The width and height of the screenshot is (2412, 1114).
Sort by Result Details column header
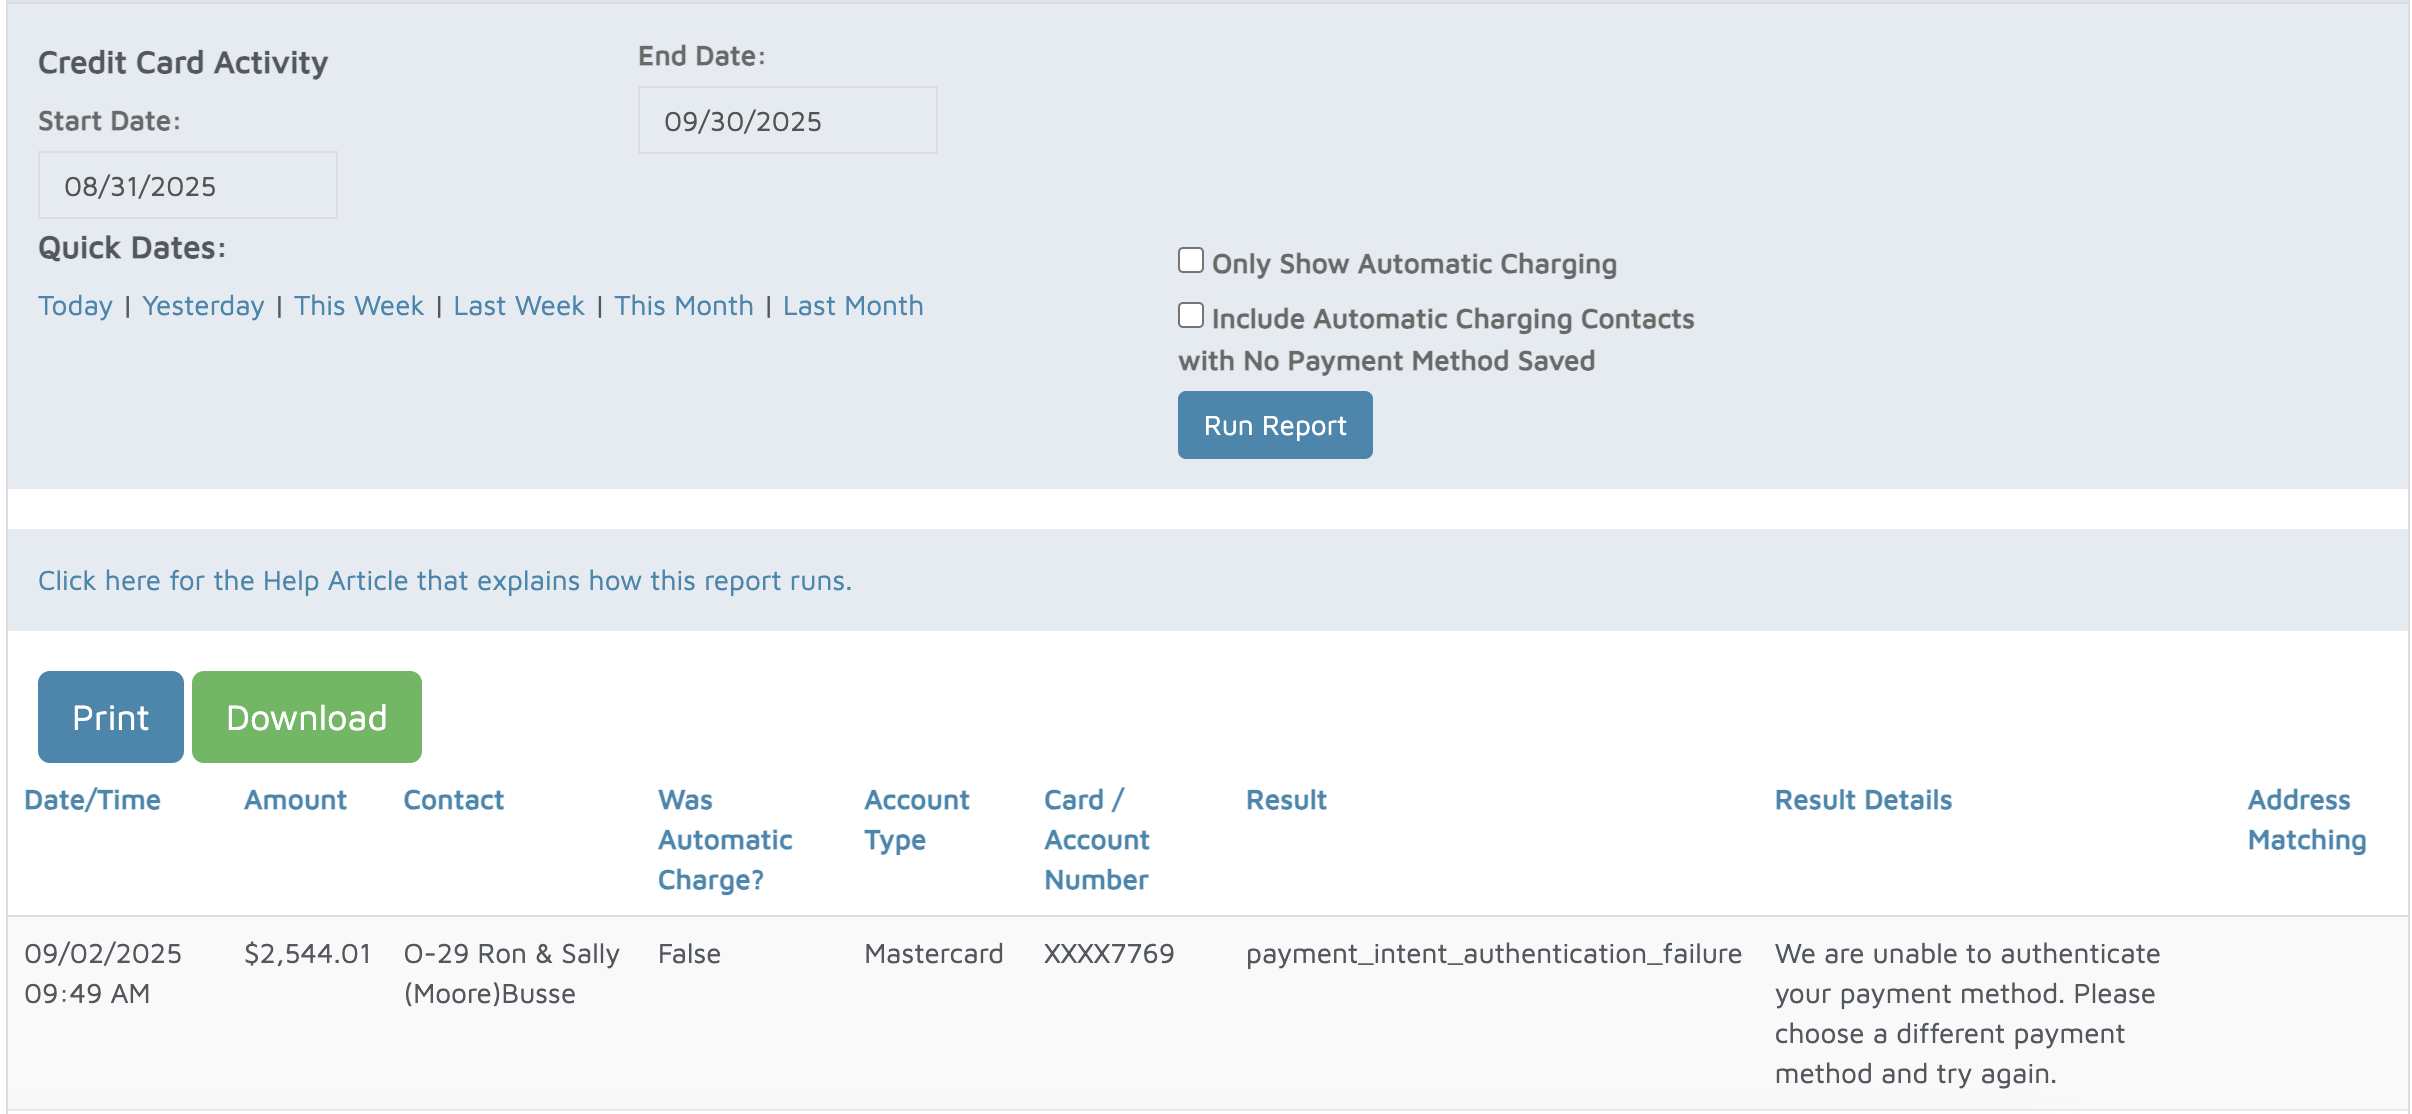[1862, 800]
